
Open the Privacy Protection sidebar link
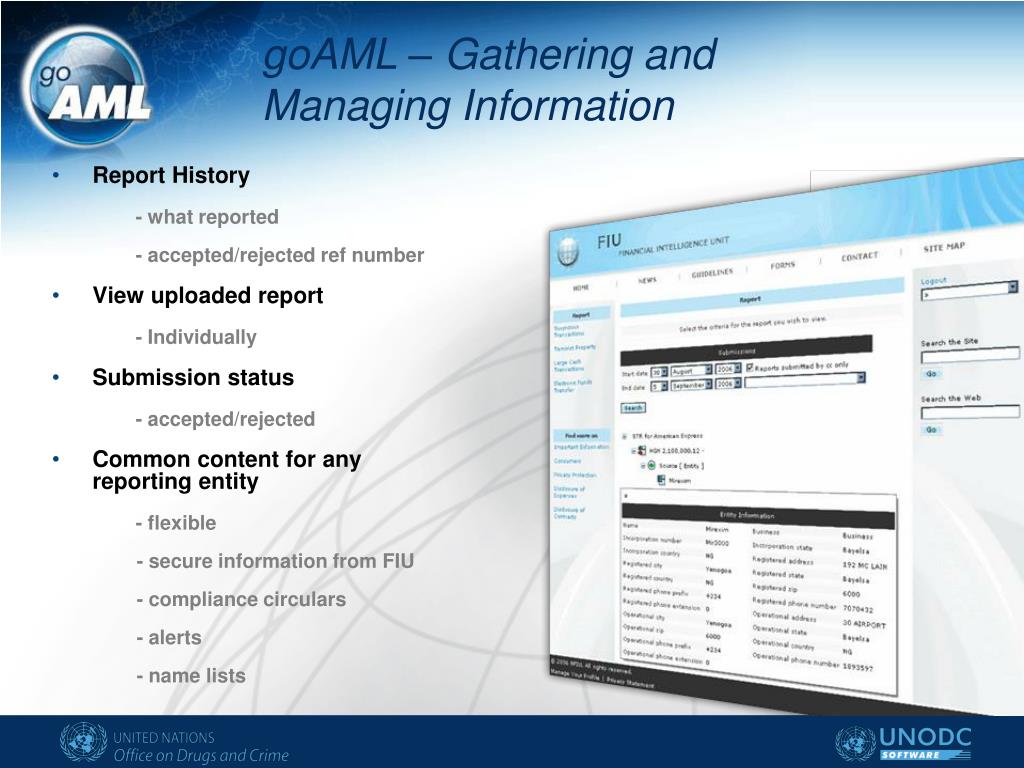[x=575, y=475]
